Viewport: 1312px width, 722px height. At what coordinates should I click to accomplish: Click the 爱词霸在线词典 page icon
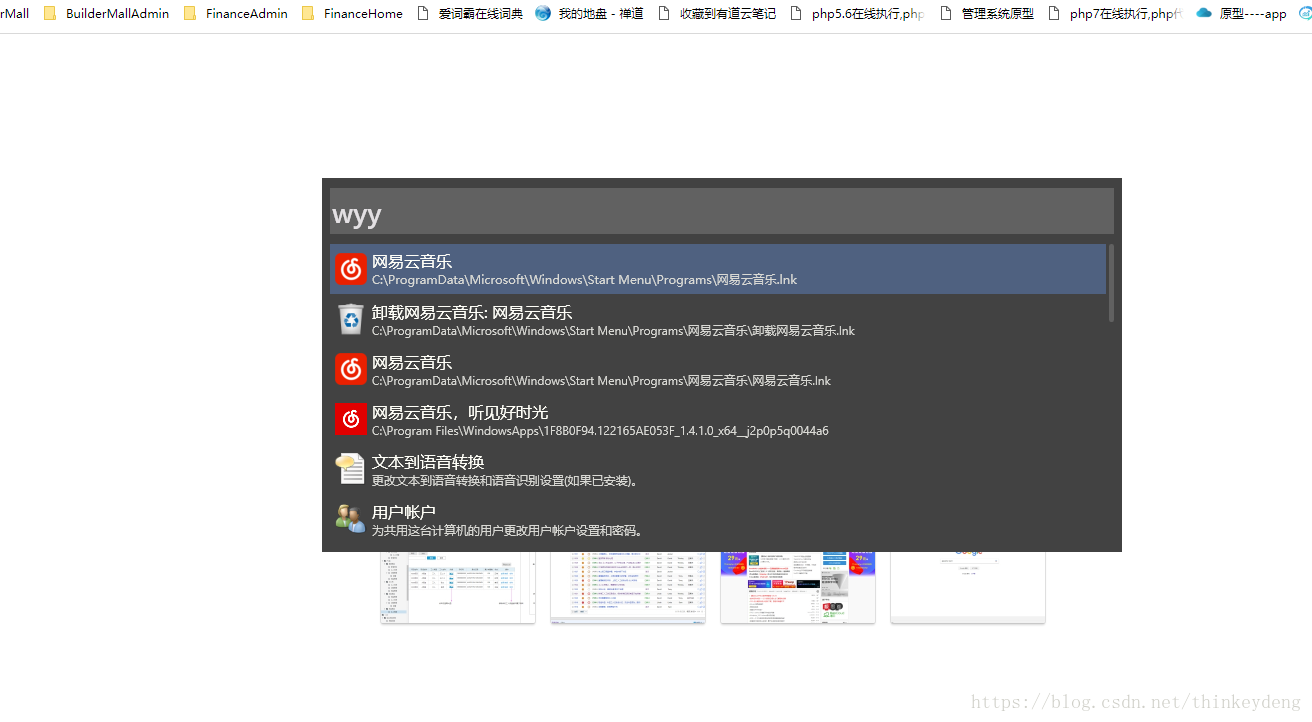coord(423,13)
